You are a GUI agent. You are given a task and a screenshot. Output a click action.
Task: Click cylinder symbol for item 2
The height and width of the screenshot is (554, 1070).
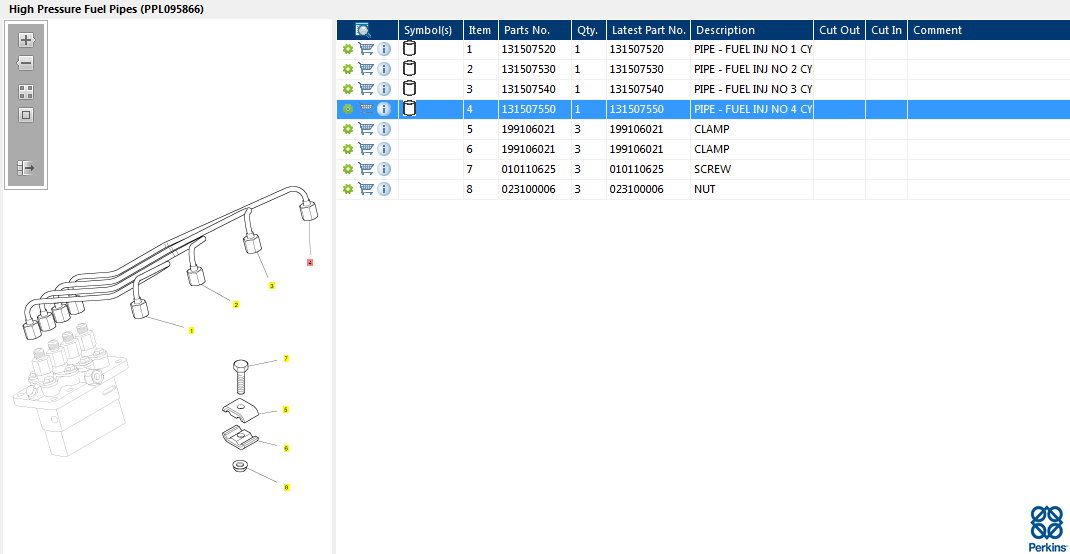click(409, 69)
